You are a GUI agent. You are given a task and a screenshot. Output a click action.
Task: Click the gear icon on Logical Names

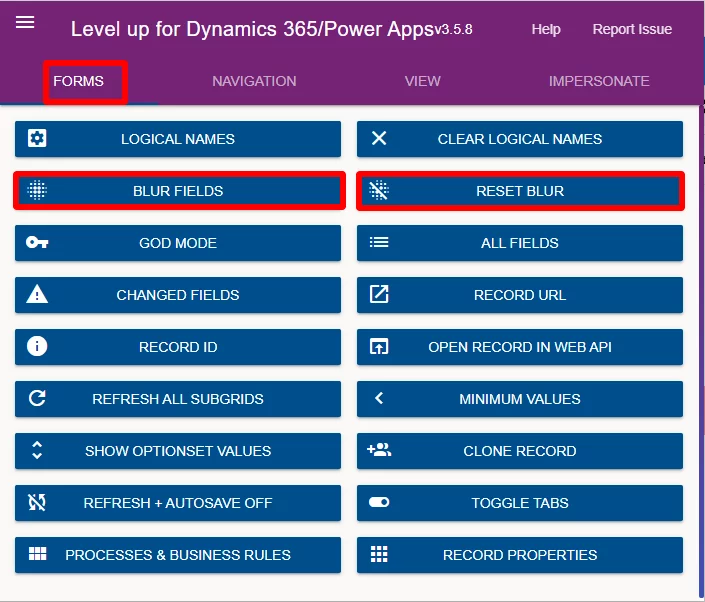(x=37, y=138)
